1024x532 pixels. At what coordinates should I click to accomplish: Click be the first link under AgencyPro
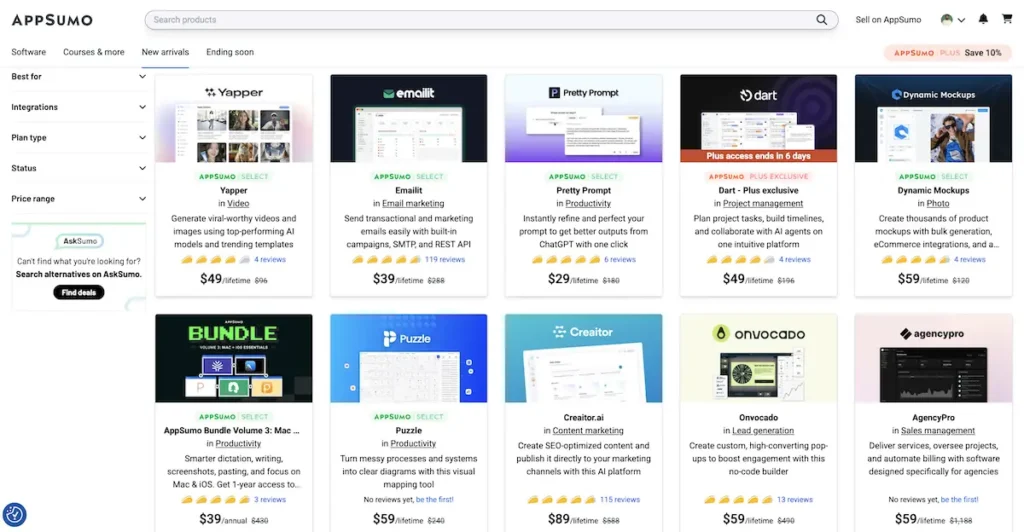959,500
